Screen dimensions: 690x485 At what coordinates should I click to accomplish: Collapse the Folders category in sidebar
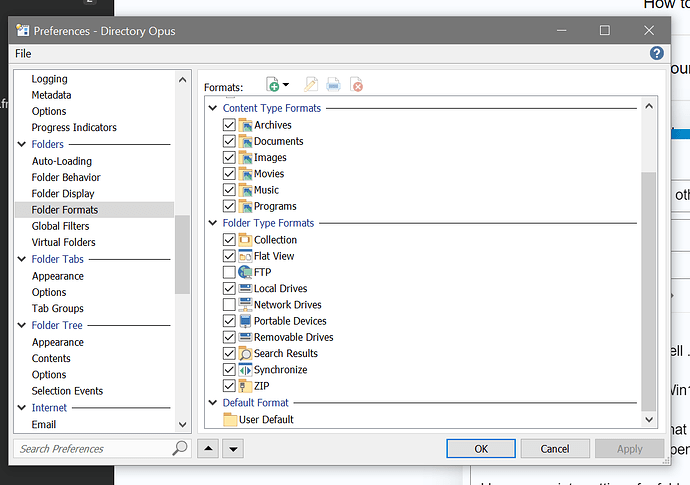click(x=22, y=144)
